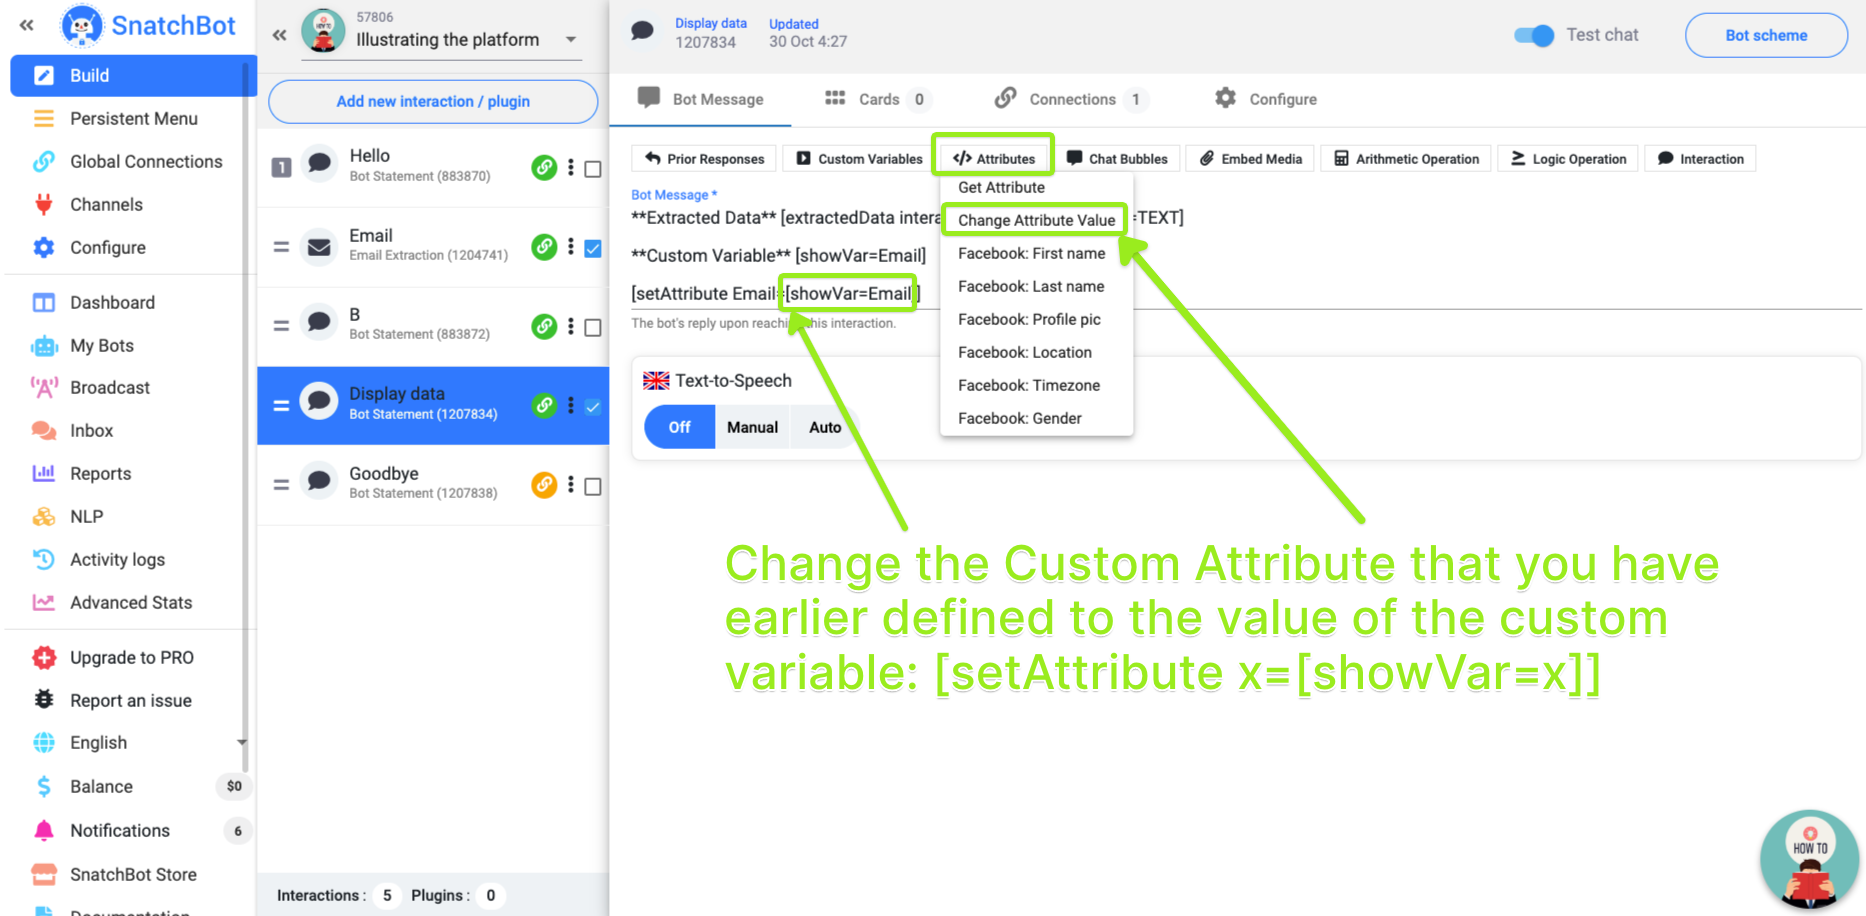Switch to the Cards tab
The image size is (1866, 916).
coord(877,99)
